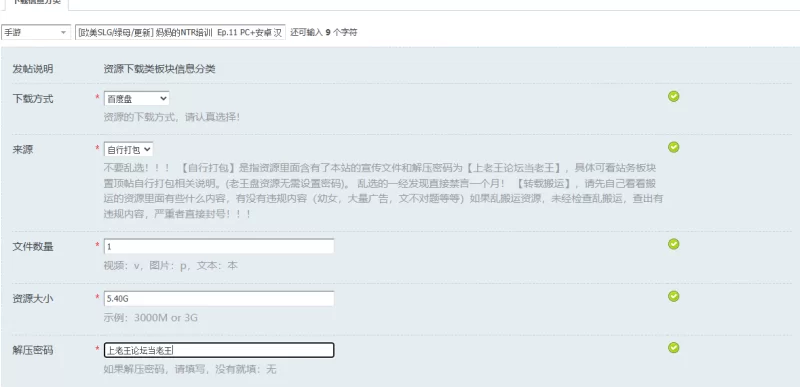Click the 资源下载类板块信息分类 text
This screenshot has height=387, width=800.
coord(159,69)
